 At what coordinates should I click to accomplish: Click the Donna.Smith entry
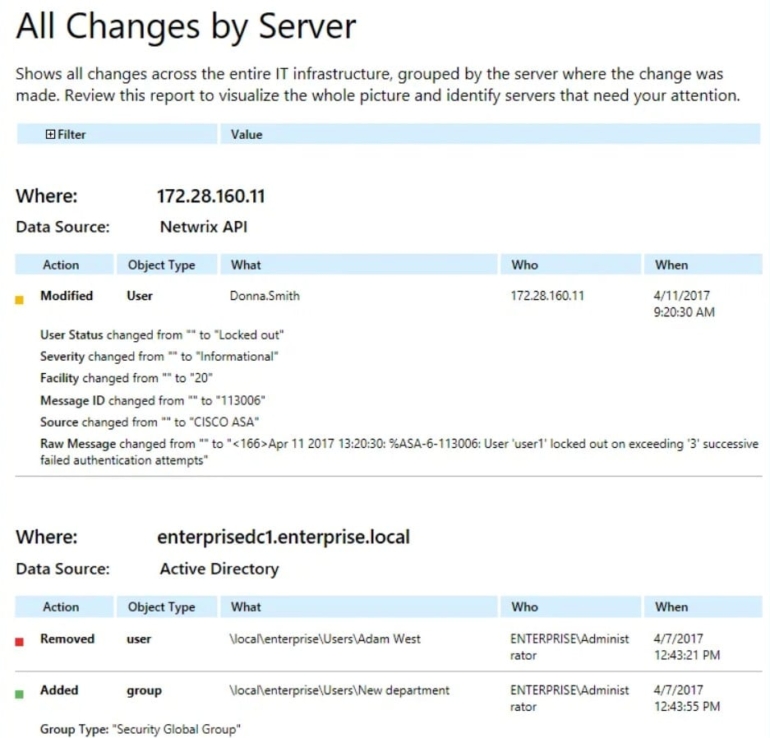265,296
